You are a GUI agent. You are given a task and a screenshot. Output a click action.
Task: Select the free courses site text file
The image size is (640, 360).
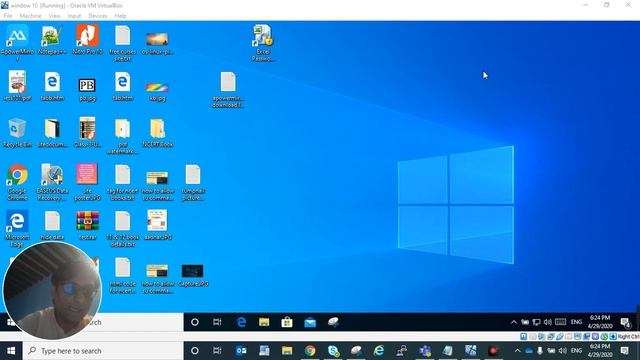pyautogui.click(x=122, y=42)
